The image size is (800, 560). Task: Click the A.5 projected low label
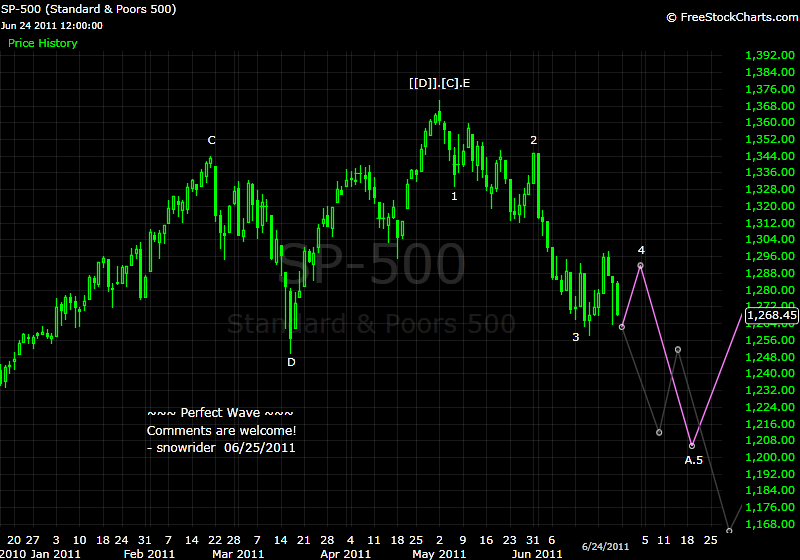tap(693, 460)
